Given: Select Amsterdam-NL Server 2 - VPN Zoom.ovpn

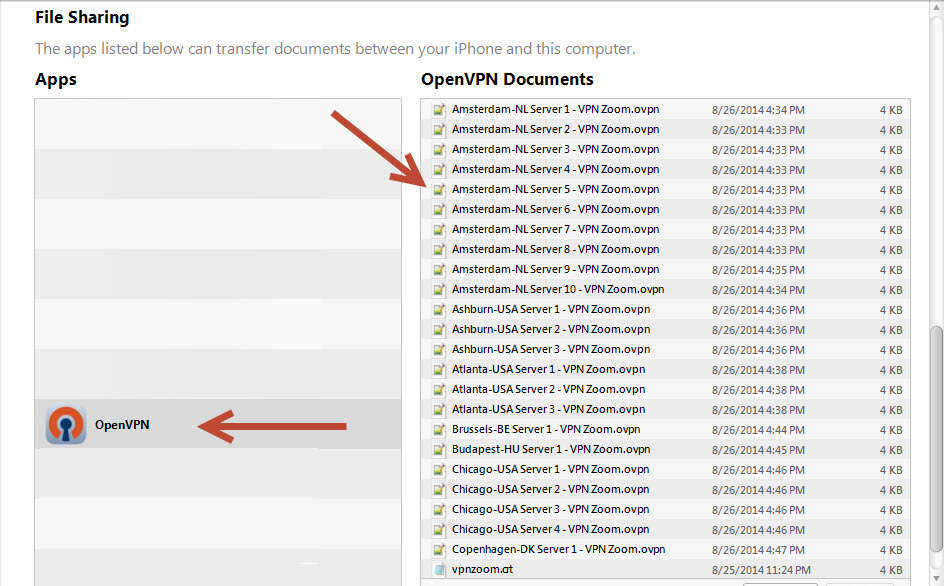Looking at the screenshot, I should [x=555, y=129].
